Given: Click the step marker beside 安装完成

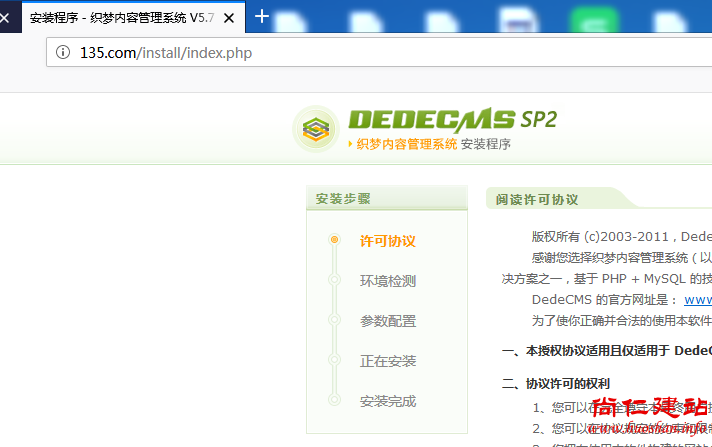Looking at the screenshot, I should pyautogui.click(x=334, y=399).
